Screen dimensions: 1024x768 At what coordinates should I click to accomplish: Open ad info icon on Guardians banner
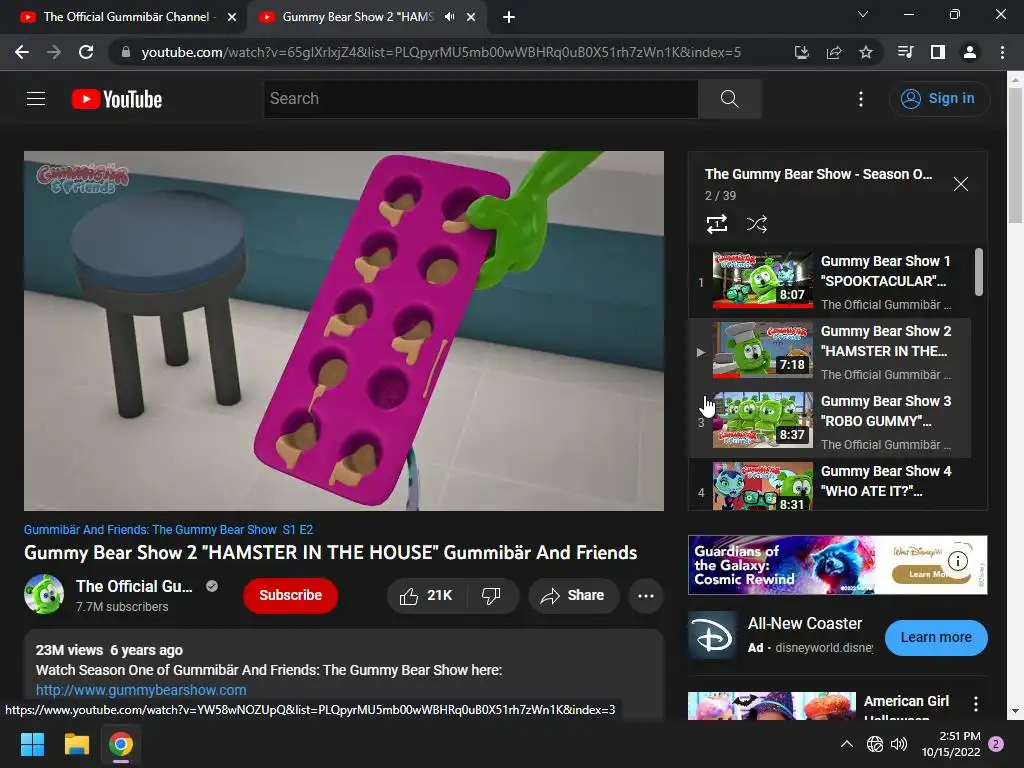point(957,560)
